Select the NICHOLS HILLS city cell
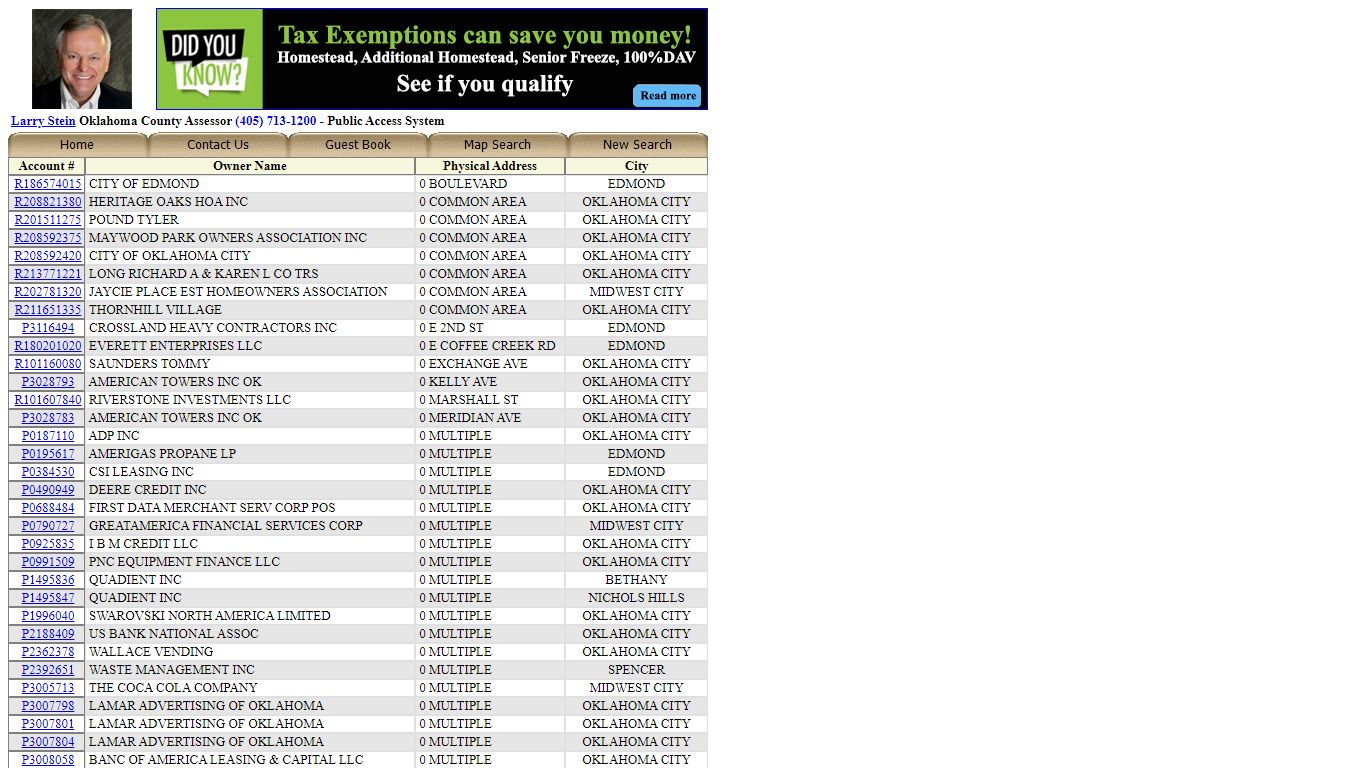The height and width of the screenshot is (768, 1366). tap(636, 598)
